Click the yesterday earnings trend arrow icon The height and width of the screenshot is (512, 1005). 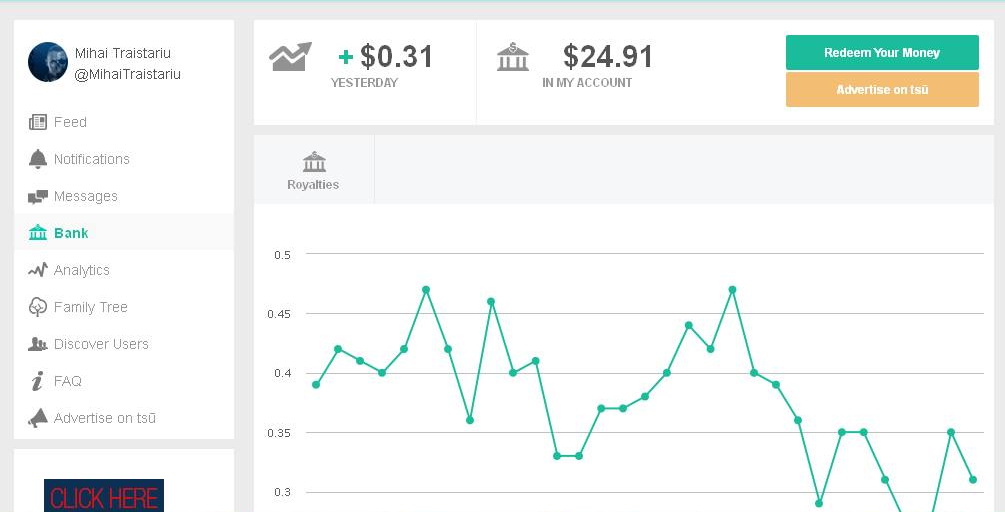tap(290, 57)
